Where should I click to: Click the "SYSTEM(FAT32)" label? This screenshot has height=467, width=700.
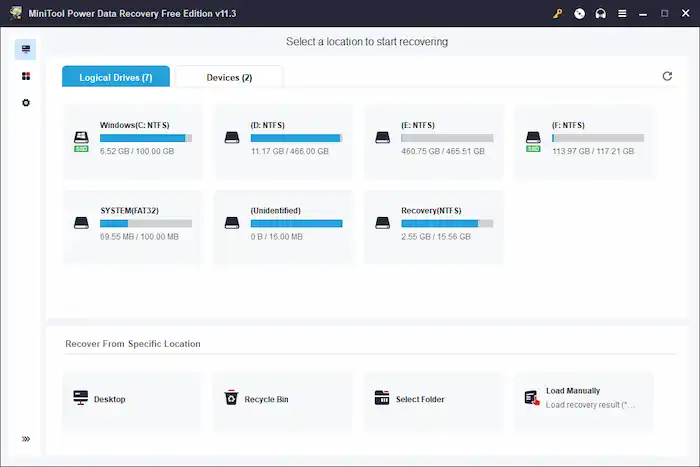129,210
